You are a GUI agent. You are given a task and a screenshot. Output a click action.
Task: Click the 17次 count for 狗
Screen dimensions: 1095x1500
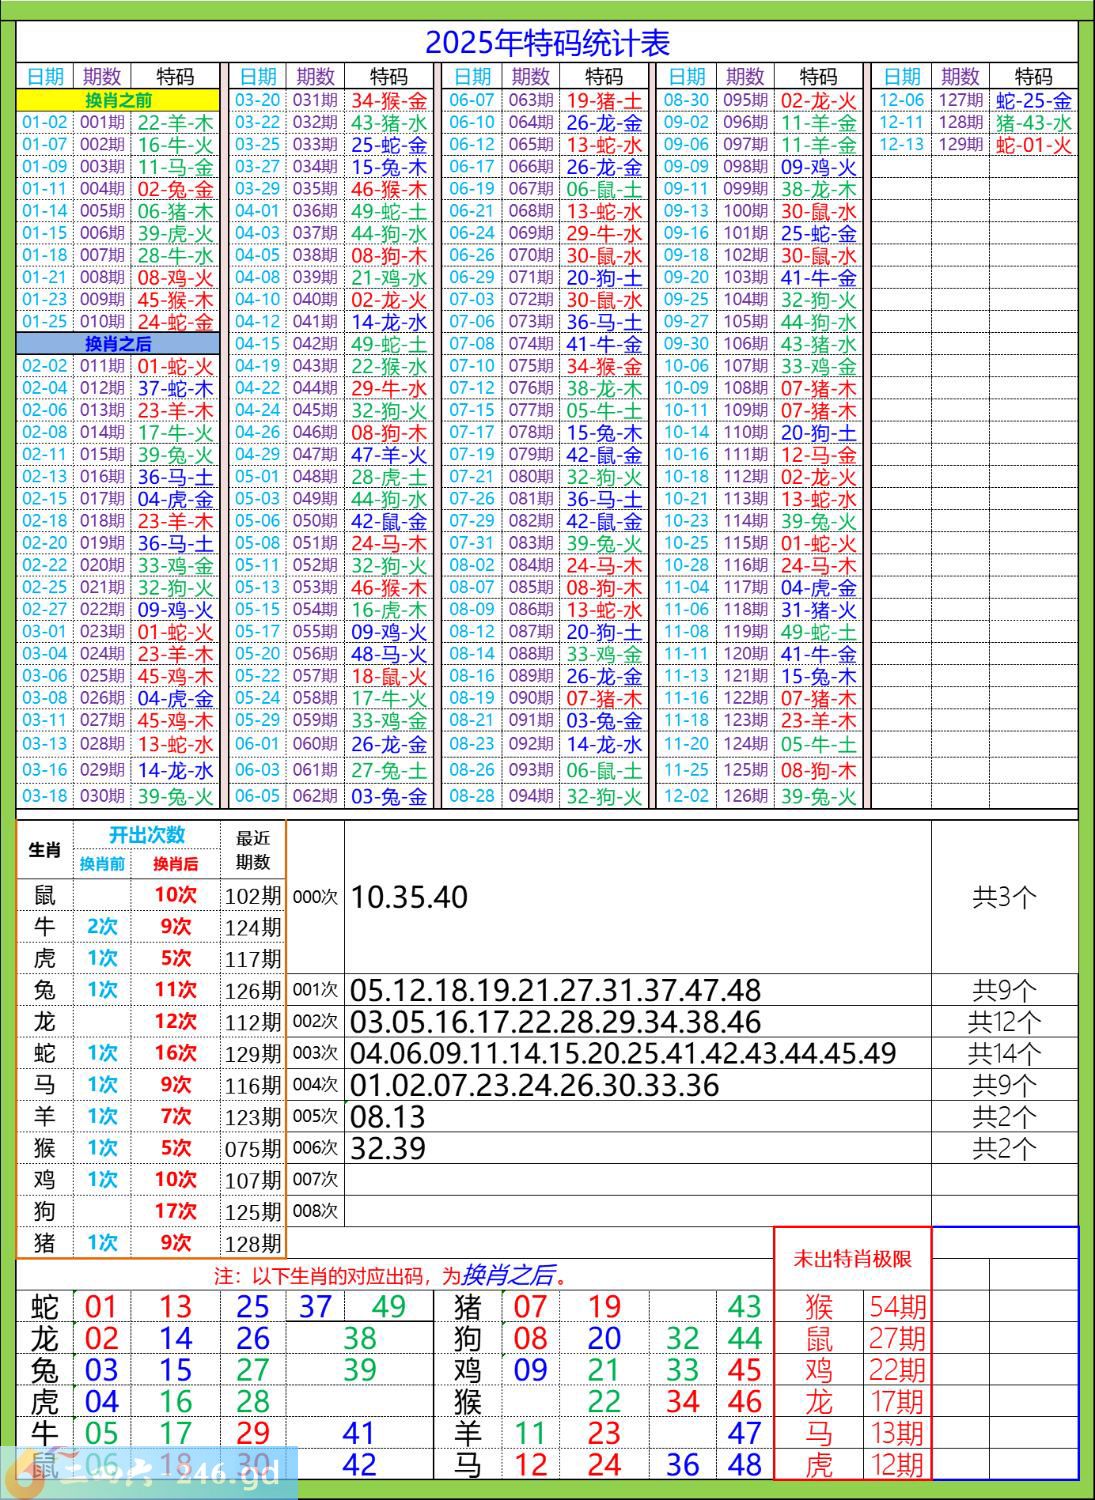(x=175, y=1211)
